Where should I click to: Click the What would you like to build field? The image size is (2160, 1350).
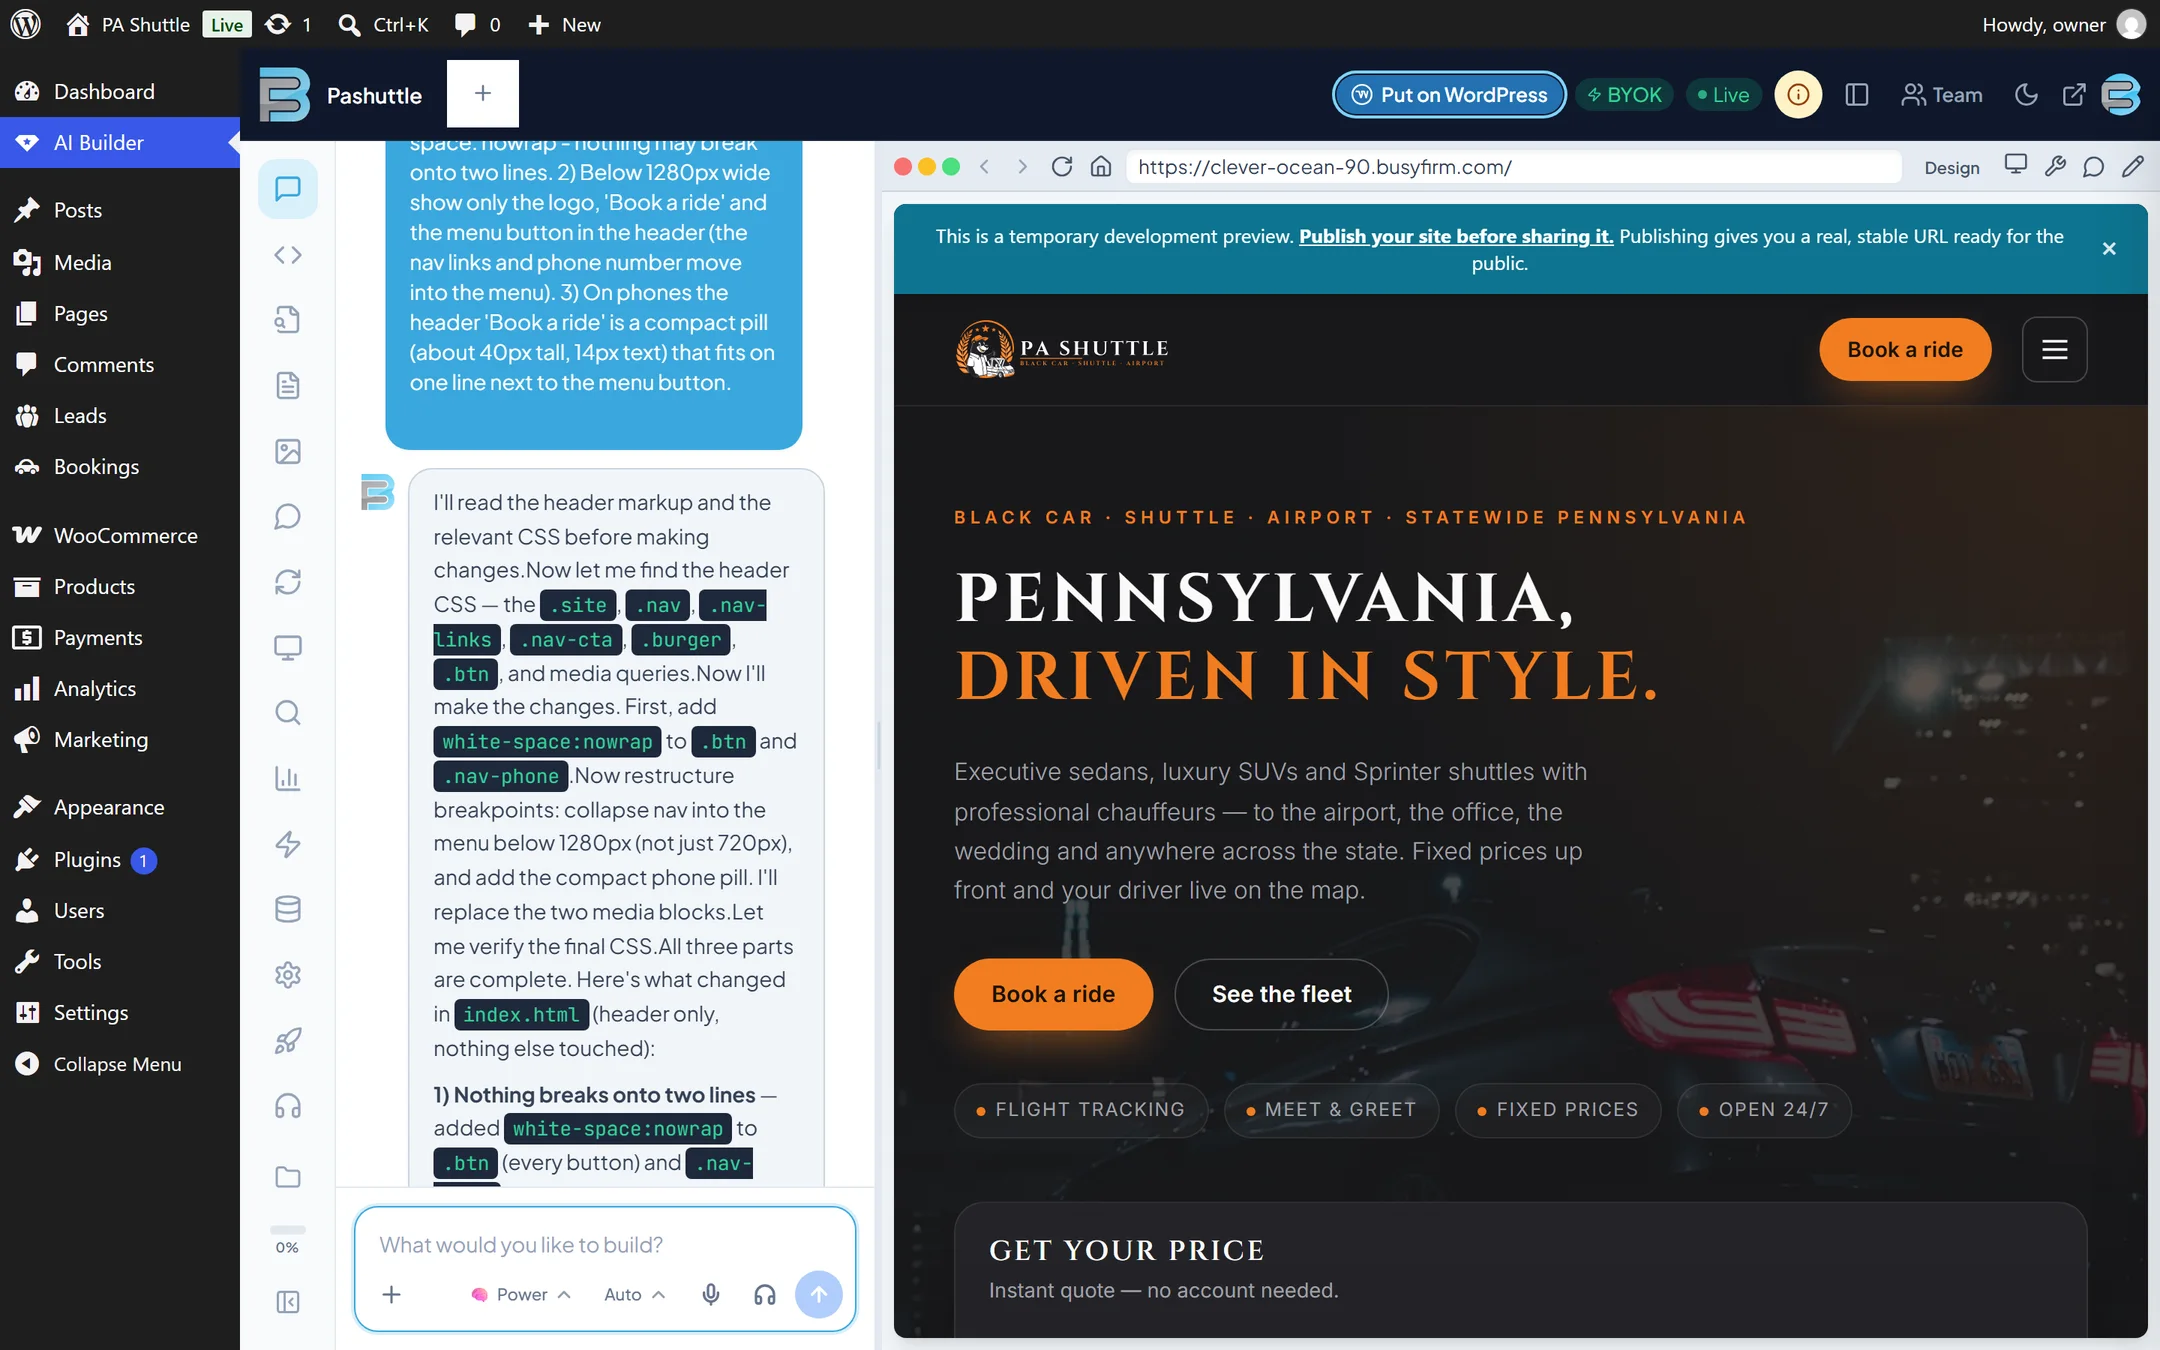605,1245
